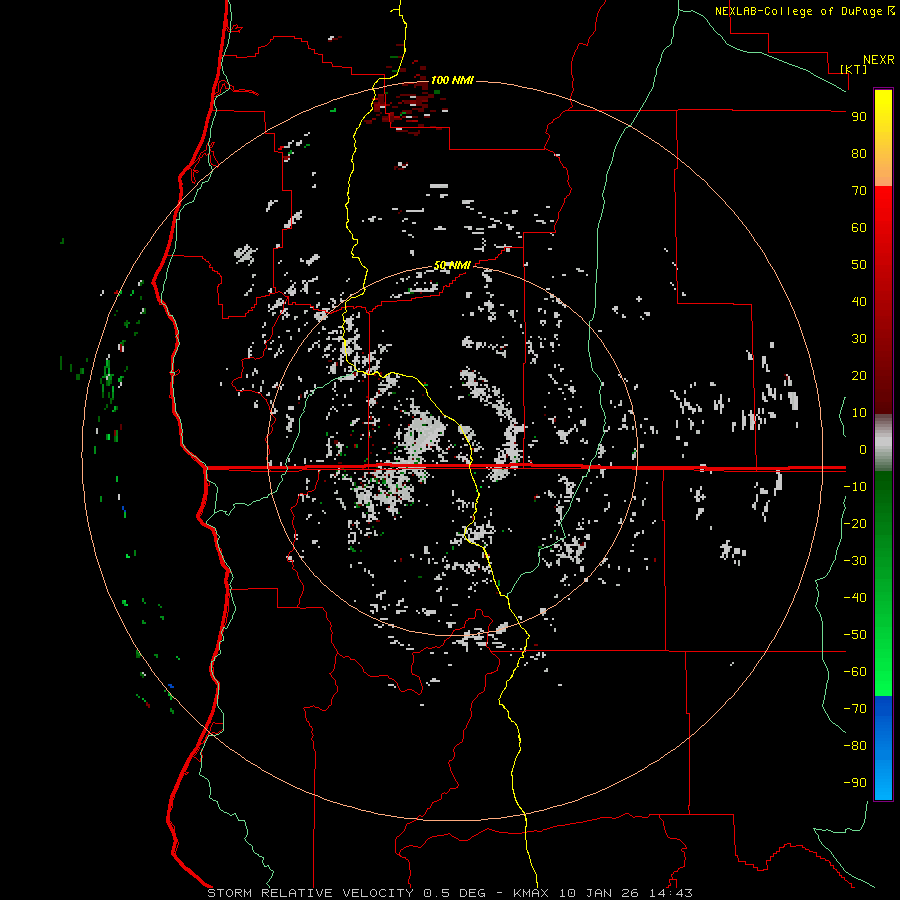Screen dimensions: 900x900
Task: Click the -70 value on the velocity scale
Action: coord(855,709)
